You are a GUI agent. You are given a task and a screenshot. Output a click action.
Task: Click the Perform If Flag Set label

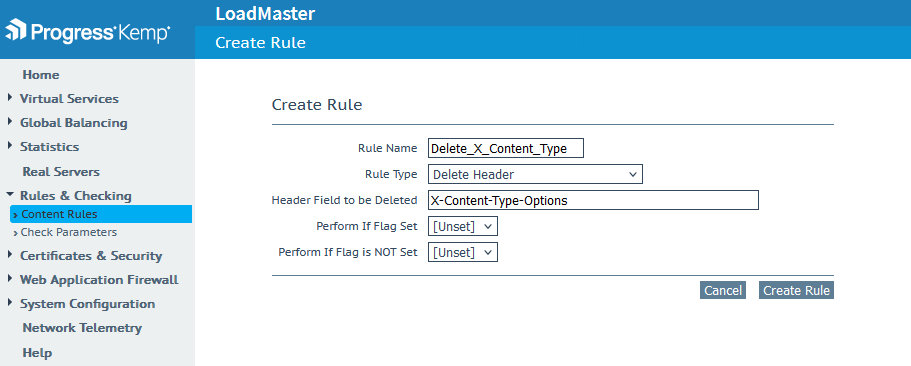[367, 226]
